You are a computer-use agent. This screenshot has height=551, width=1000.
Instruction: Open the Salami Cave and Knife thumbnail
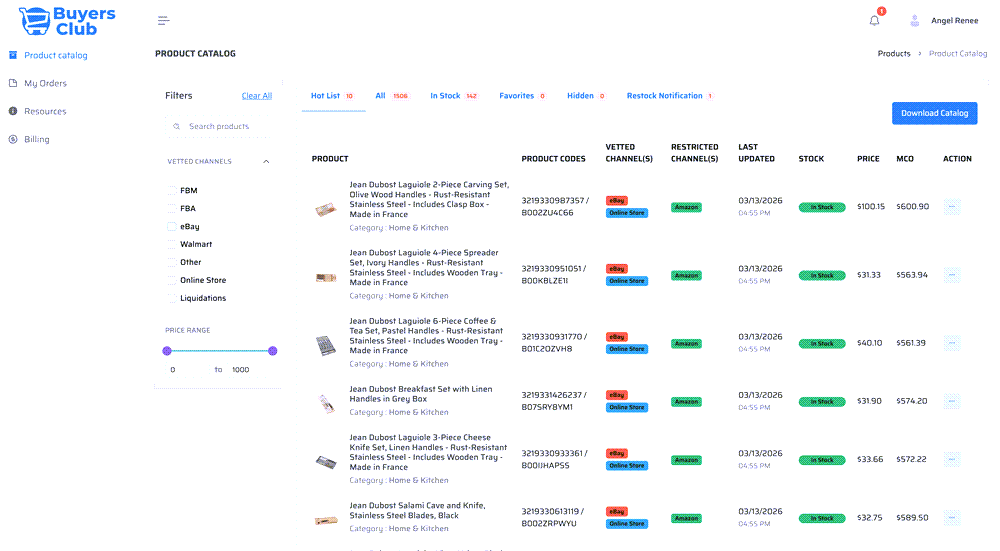click(x=326, y=520)
